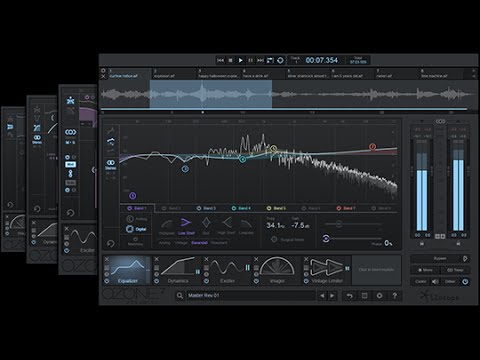Select the Equalizer module tile
The width and height of the screenshot is (480, 360).
pyautogui.click(x=127, y=270)
